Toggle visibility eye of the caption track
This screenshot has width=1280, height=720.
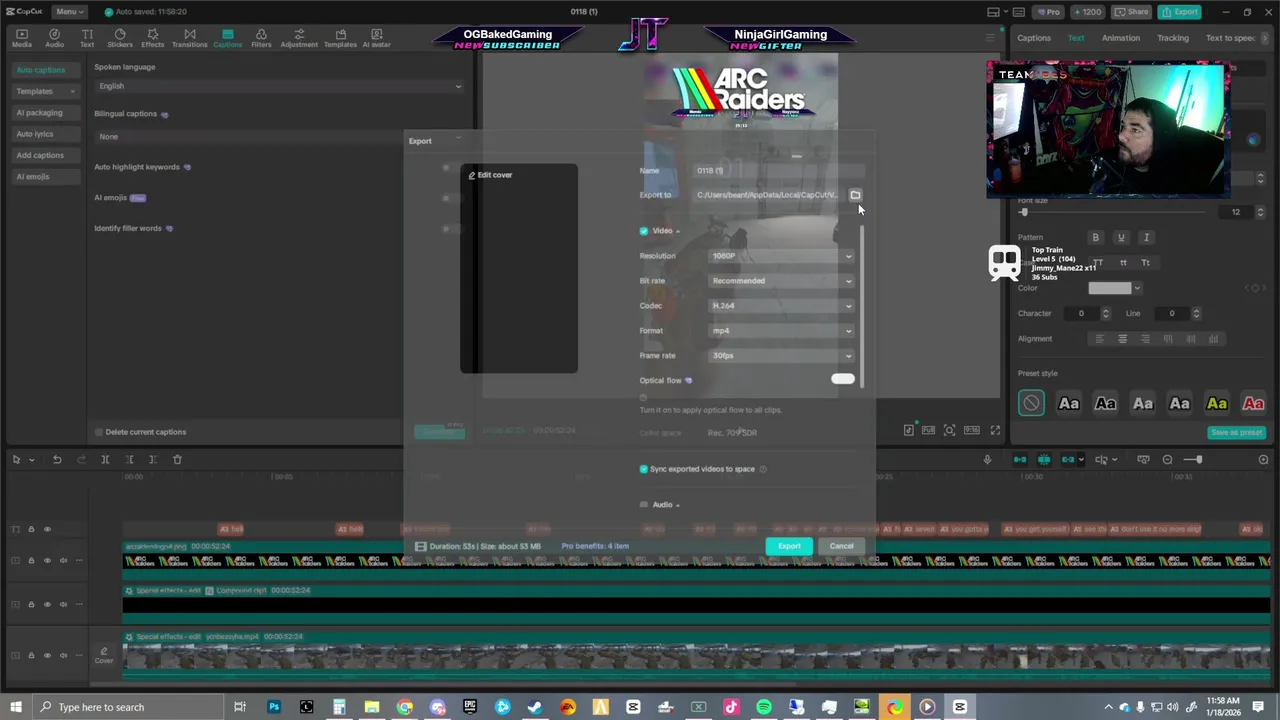tap(47, 529)
